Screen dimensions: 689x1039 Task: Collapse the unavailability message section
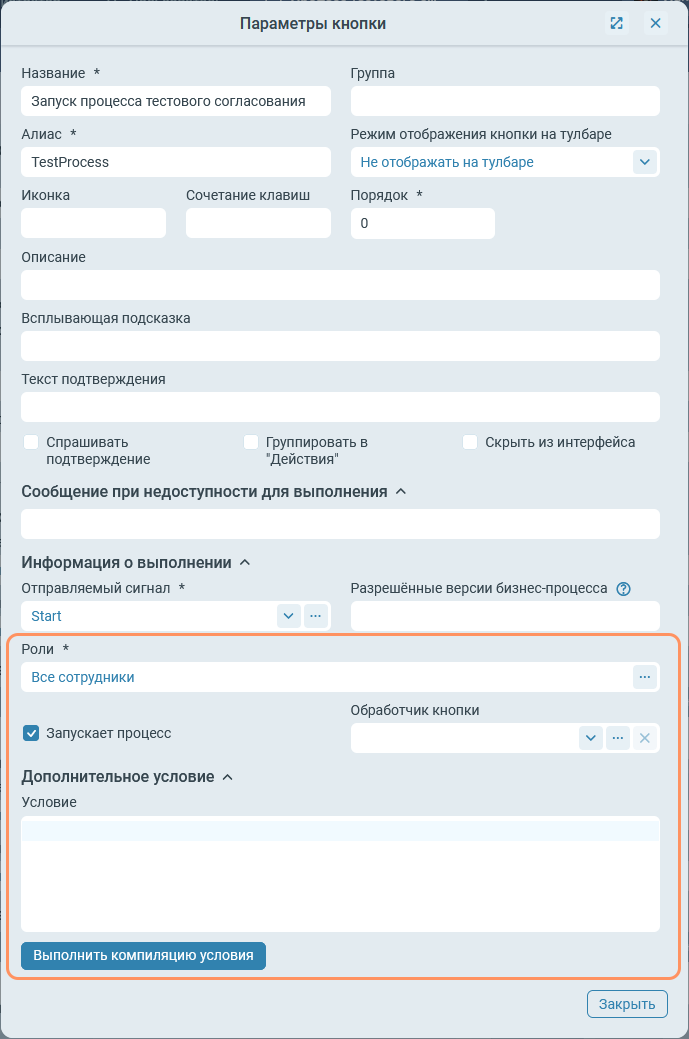401,492
